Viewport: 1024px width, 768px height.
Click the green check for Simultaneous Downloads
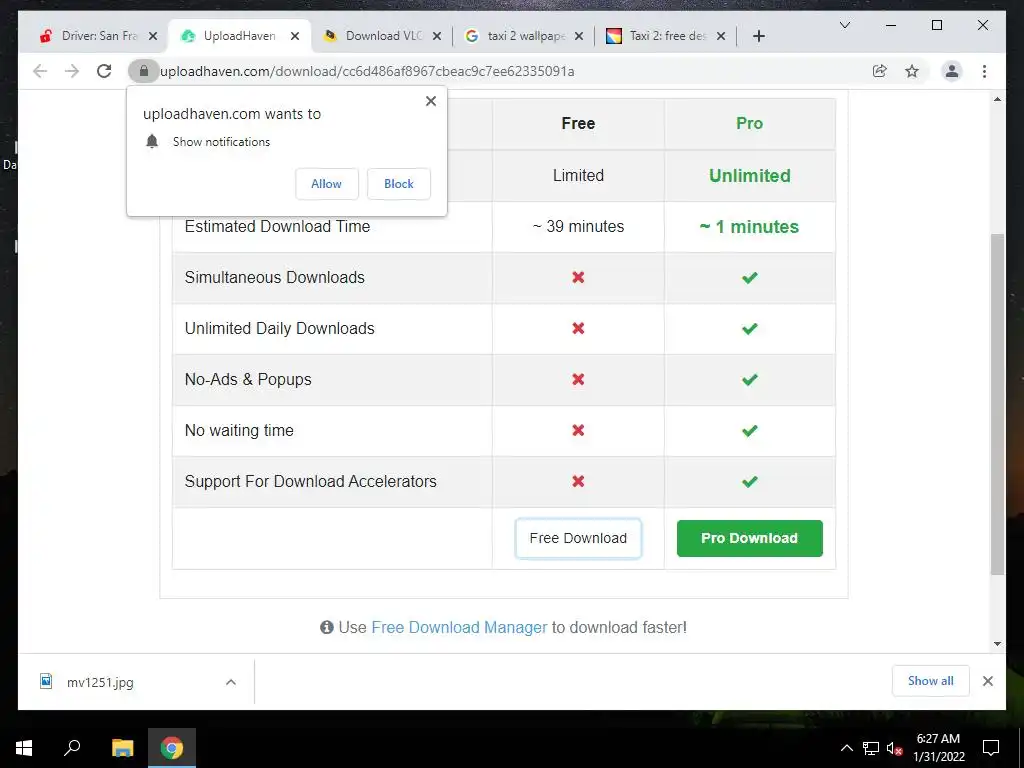point(749,278)
